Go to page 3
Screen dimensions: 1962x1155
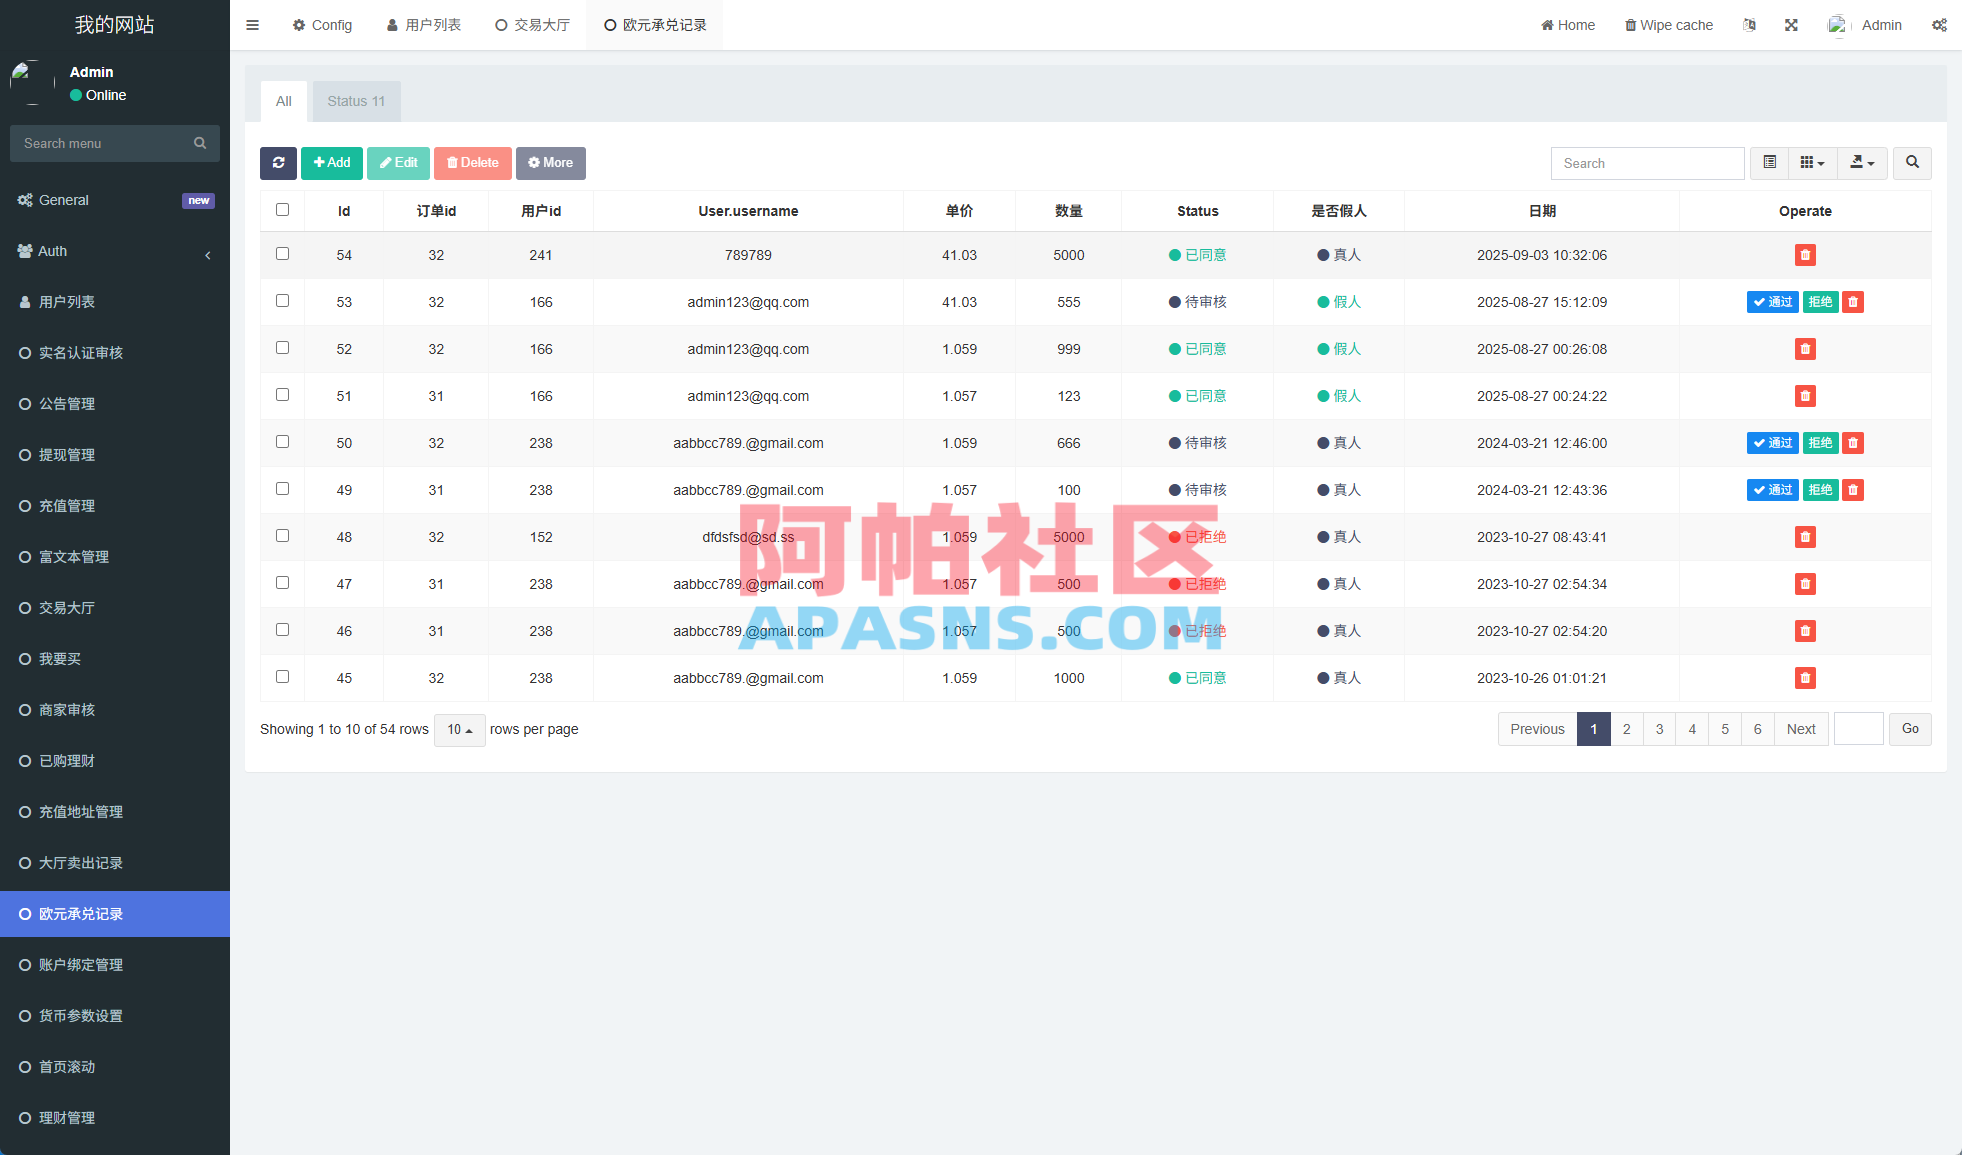click(1659, 729)
